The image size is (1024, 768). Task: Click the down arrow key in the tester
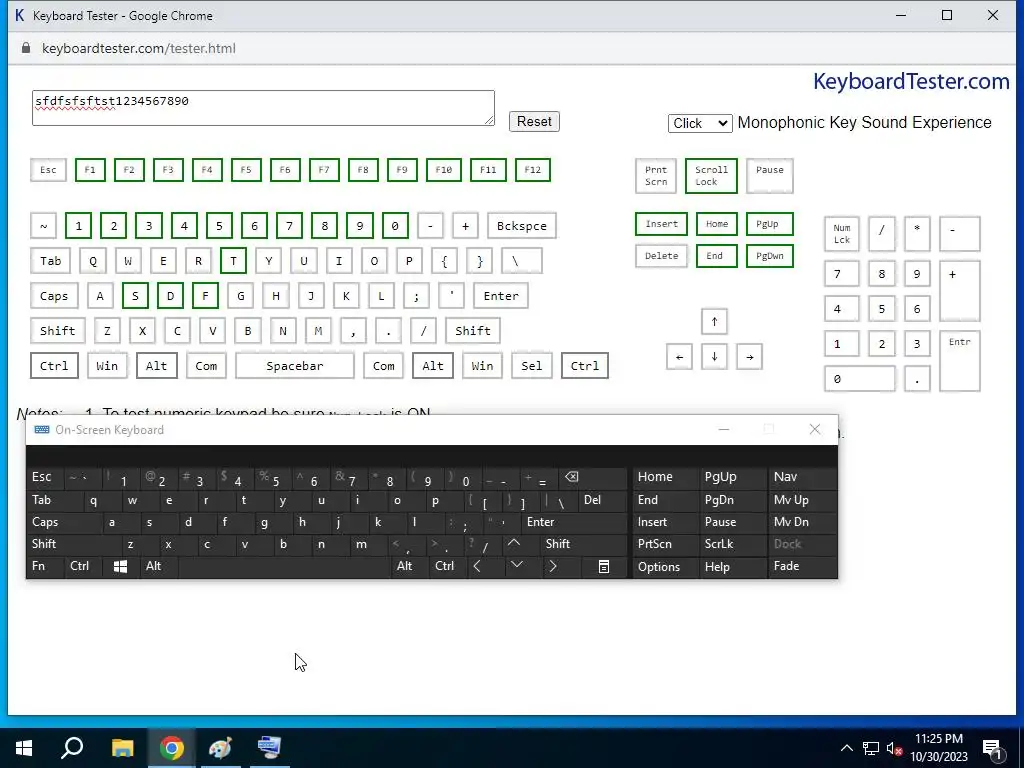(714, 357)
